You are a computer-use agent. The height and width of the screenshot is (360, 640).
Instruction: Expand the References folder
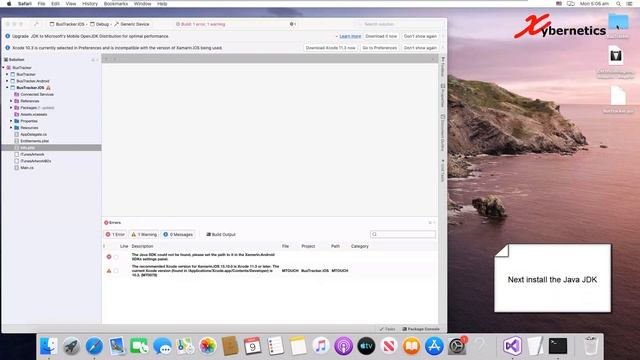click(x=11, y=101)
